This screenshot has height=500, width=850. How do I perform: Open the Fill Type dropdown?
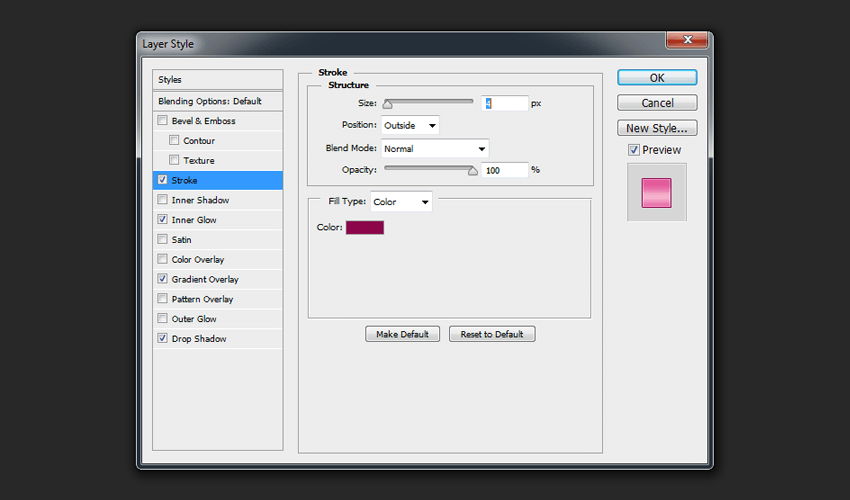(401, 202)
